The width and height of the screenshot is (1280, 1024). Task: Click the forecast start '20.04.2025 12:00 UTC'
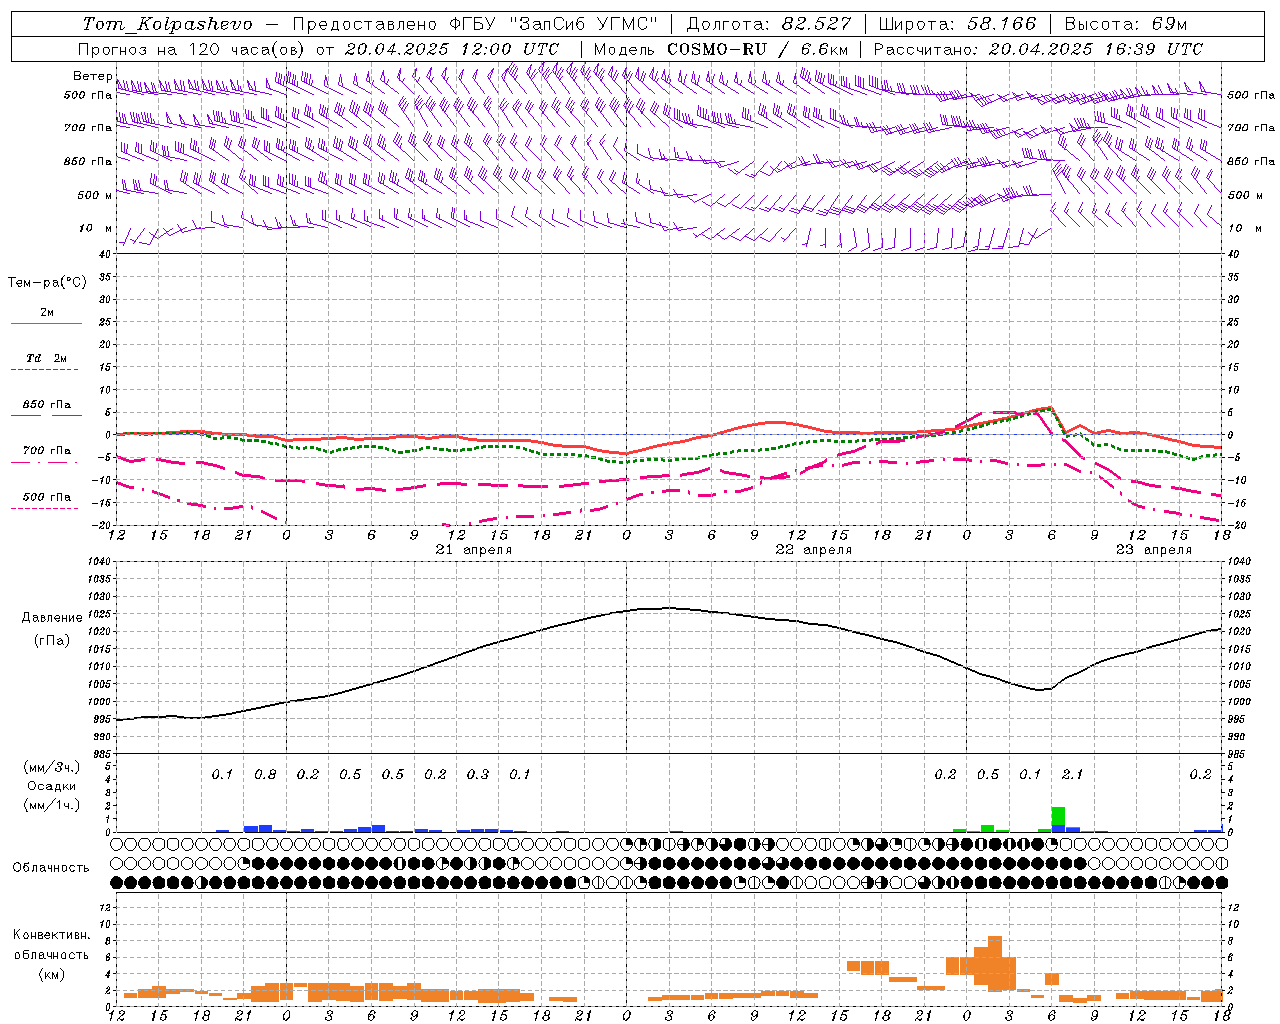[x=452, y=48]
